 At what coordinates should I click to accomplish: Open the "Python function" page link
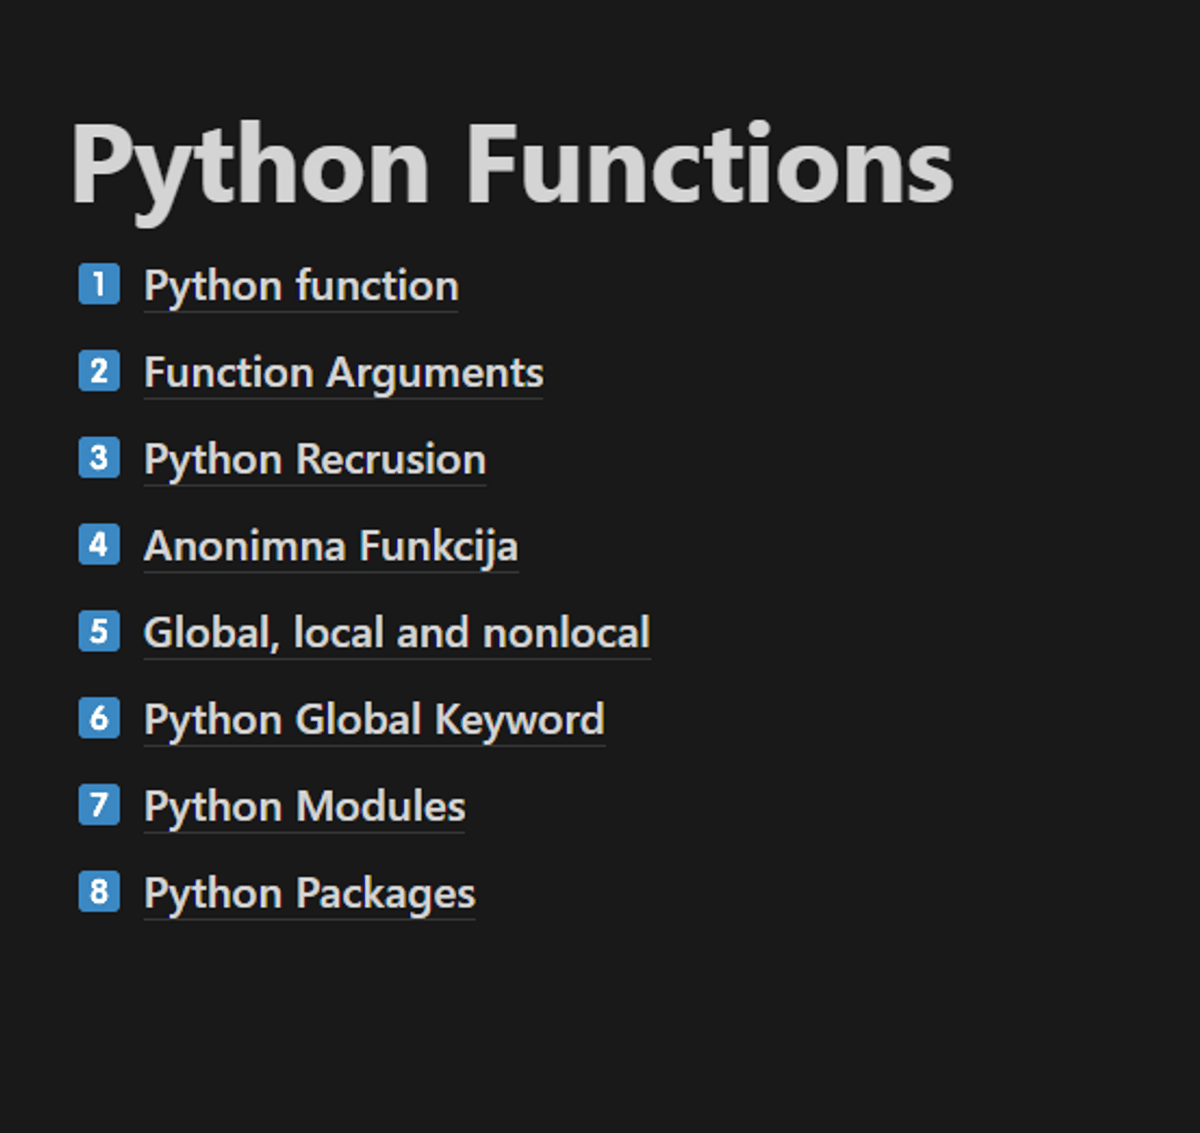click(301, 287)
